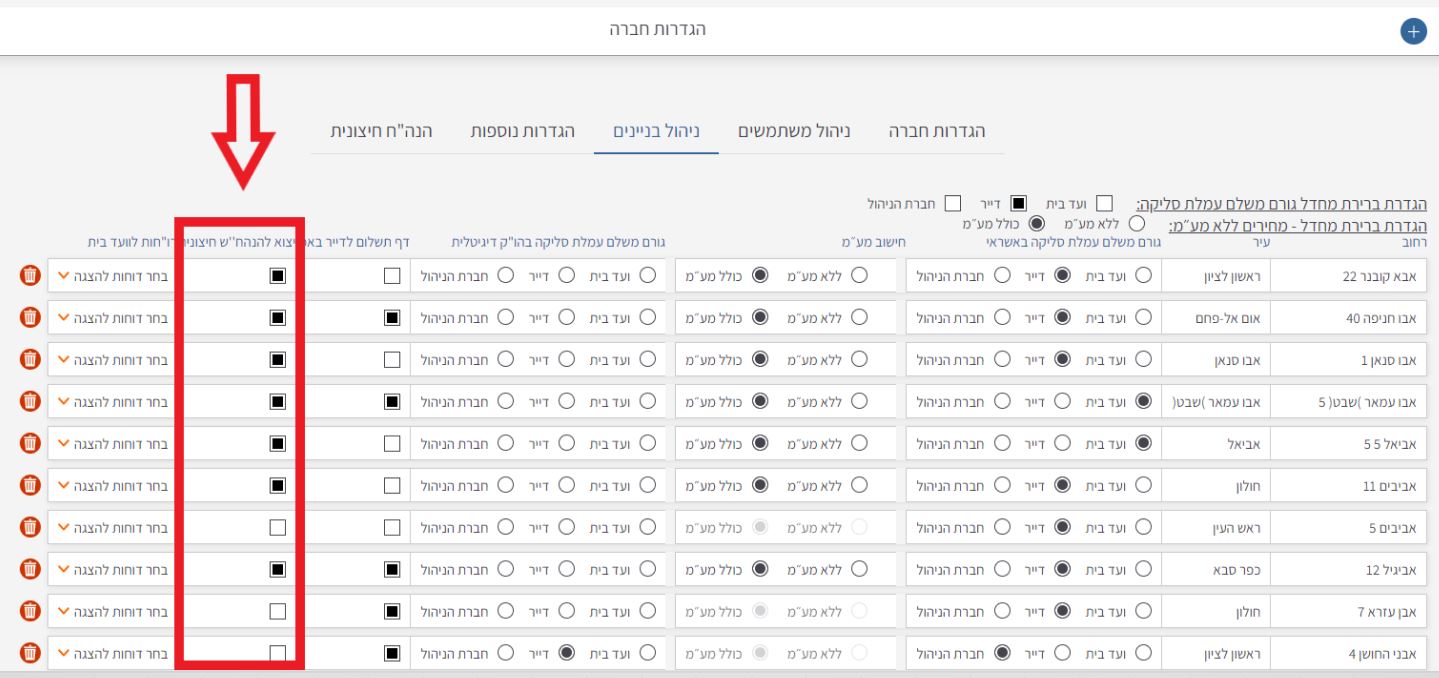Check the default חברת הניהול checkbox at top
1439x678 pixels.
[952, 204]
